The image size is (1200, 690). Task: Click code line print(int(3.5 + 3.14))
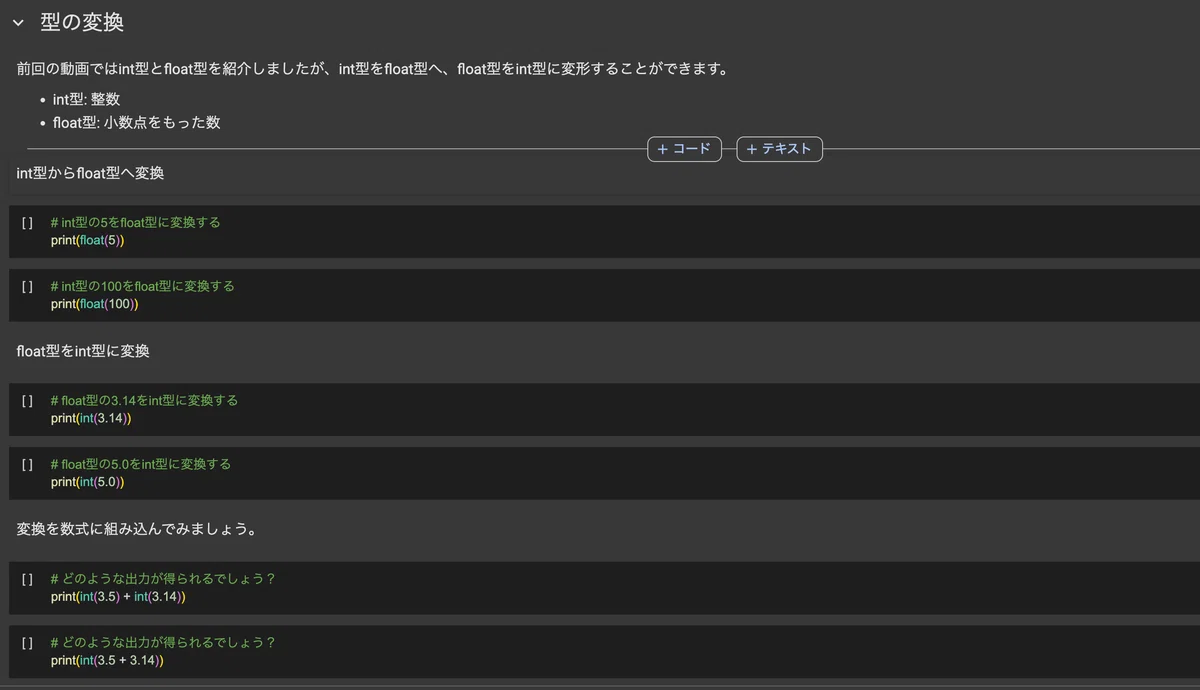pyautogui.click(x=107, y=660)
